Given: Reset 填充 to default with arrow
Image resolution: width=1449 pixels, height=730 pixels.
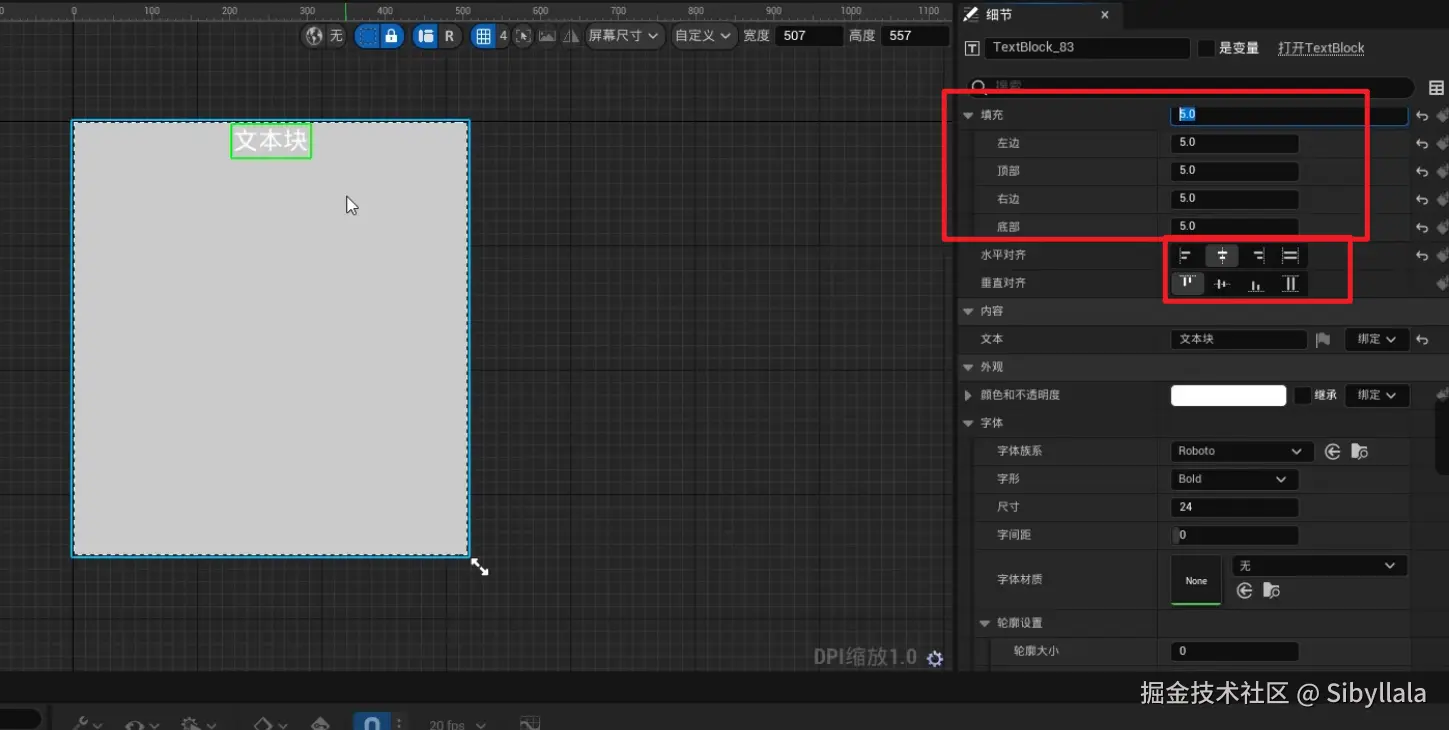Looking at the screenshot, I should click(1422, 116).
